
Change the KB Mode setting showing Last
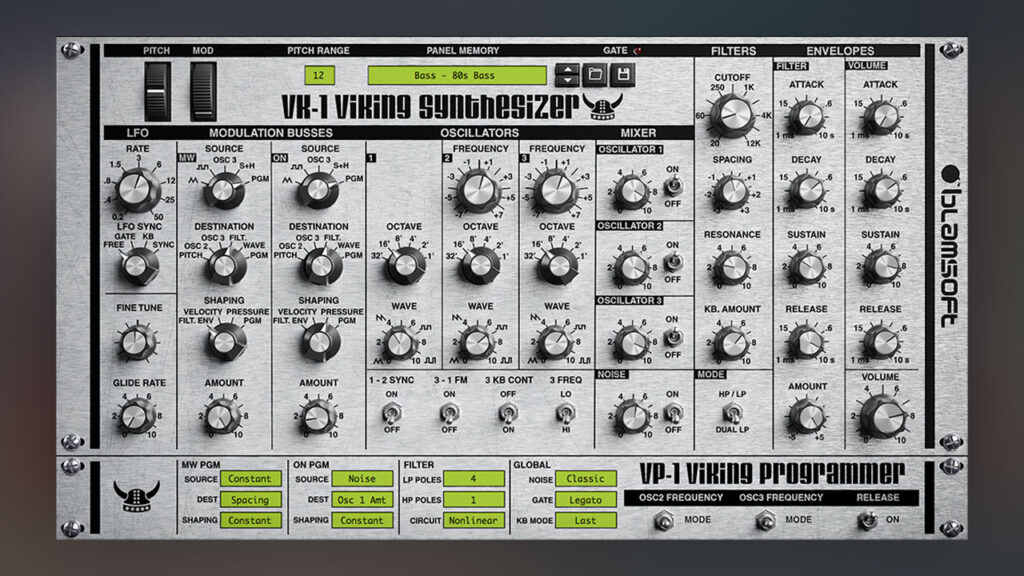586,521
